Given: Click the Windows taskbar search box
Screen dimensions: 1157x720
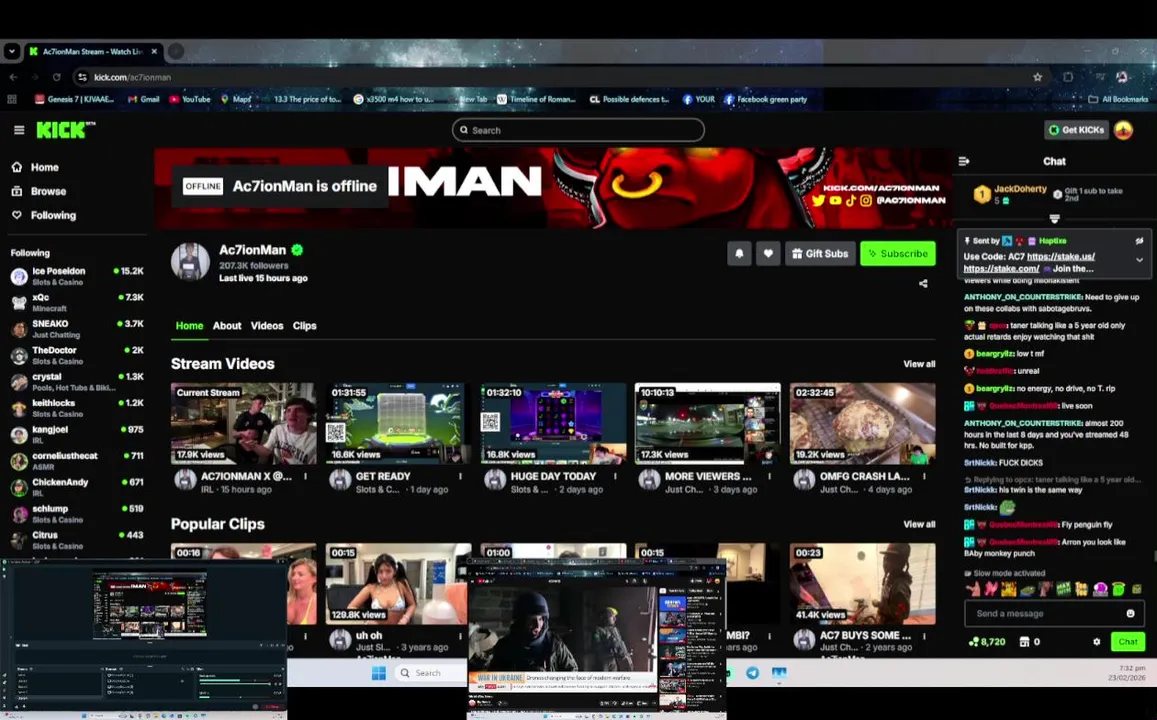Looking at the screenshot, I should [430, 673].
